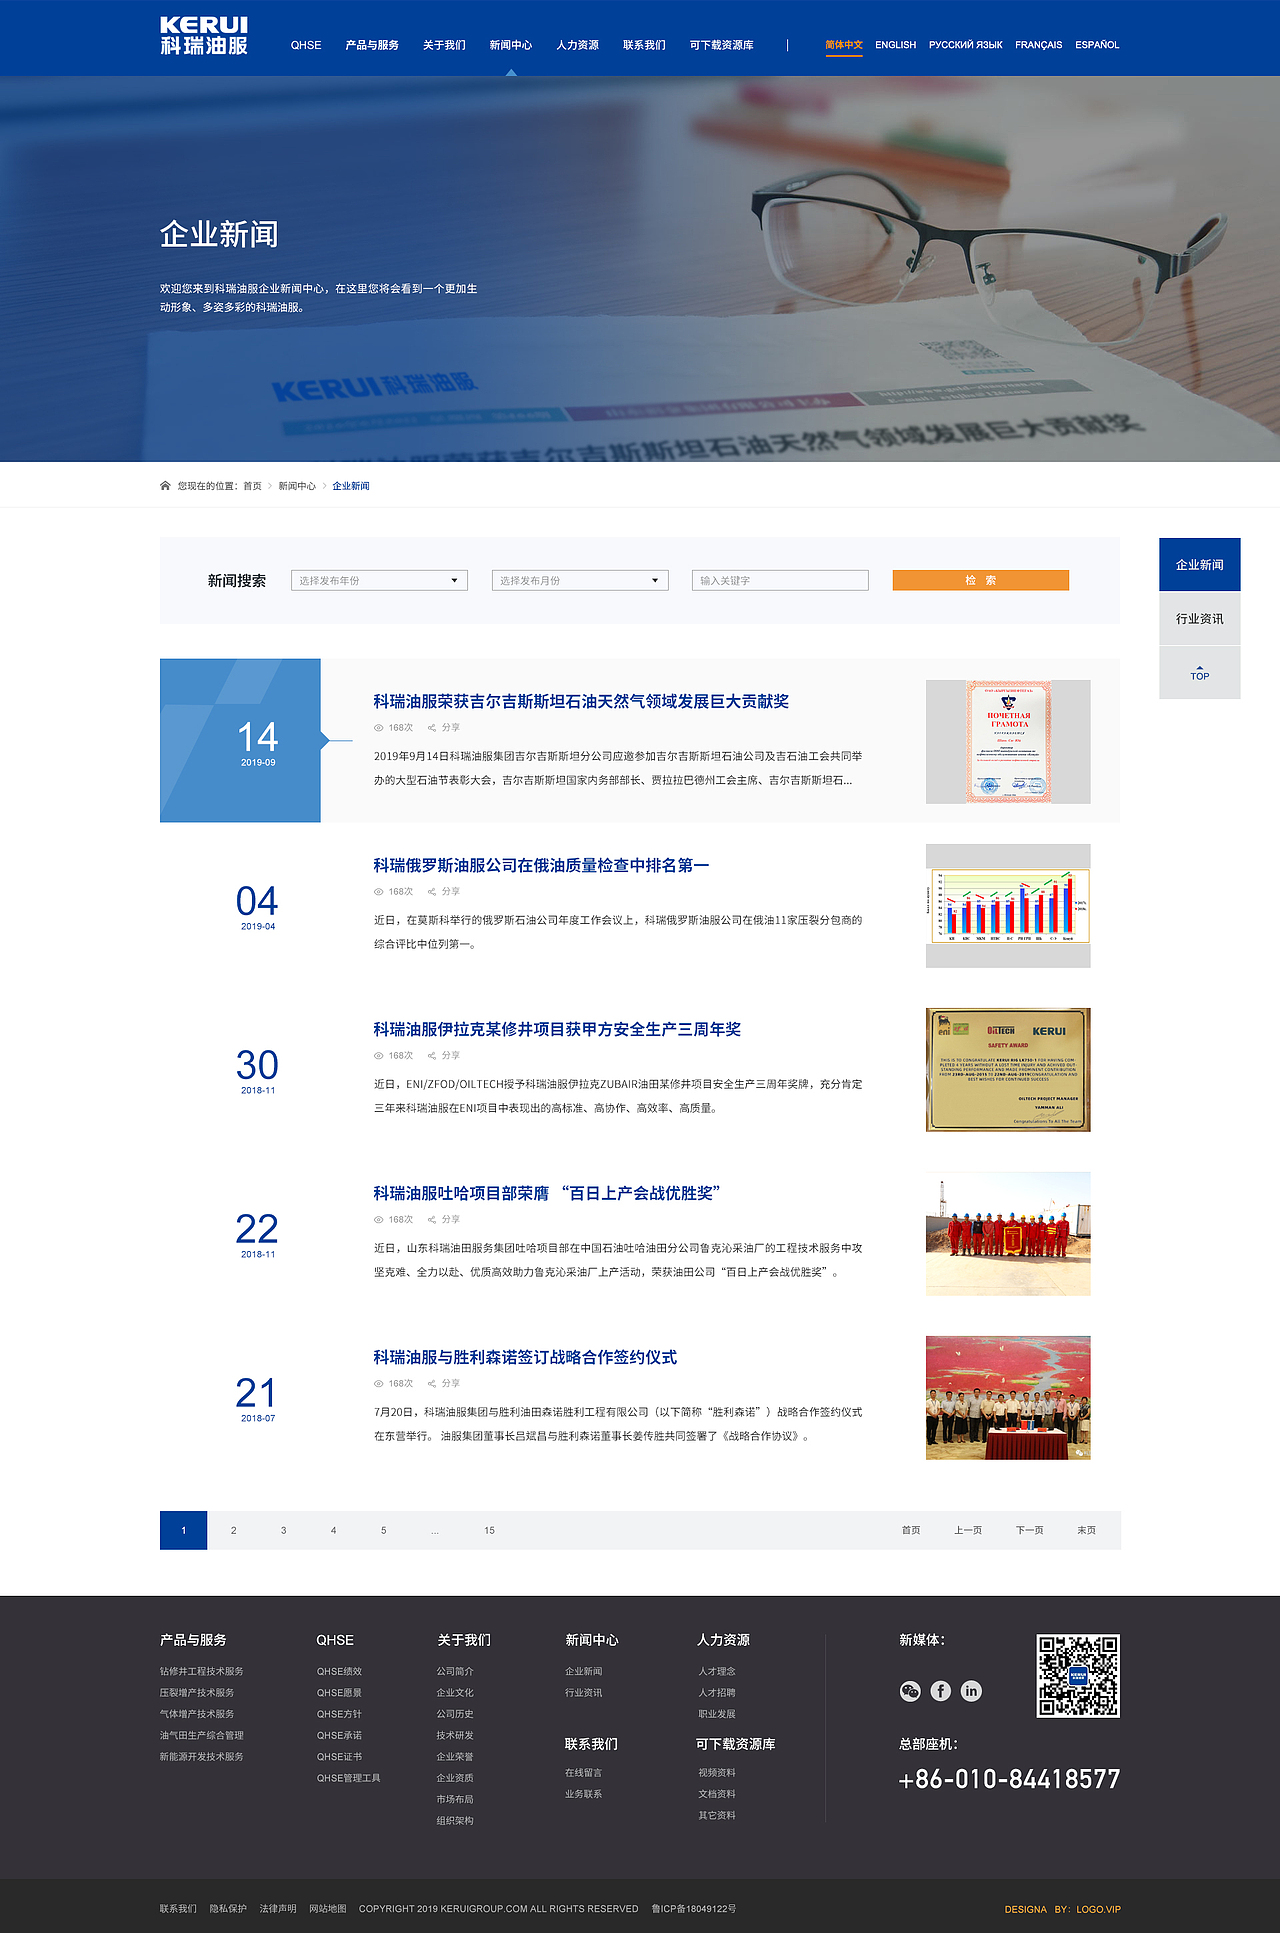Open article 科瑞俄罗斯油服公司在俄油质量检查中排名第一
This screenshot has width=1280, height=1933.
(x=541, y=866)
